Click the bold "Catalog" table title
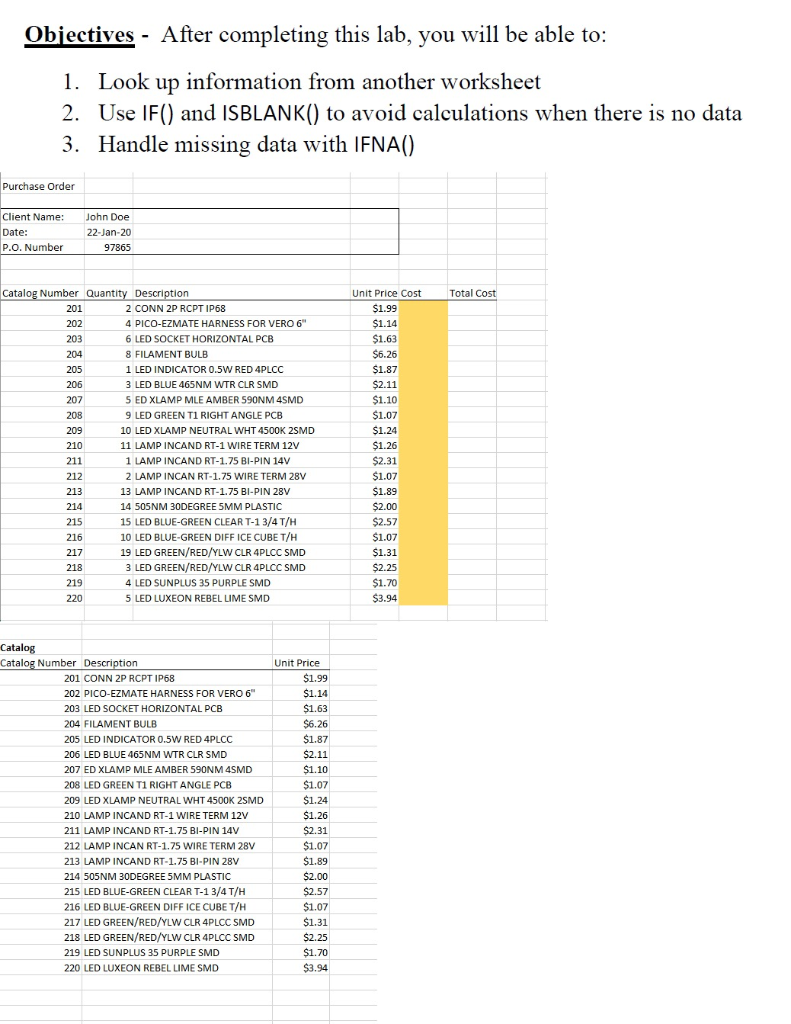791x1024 pixels. pyautogui.click(x=18, y=648)
